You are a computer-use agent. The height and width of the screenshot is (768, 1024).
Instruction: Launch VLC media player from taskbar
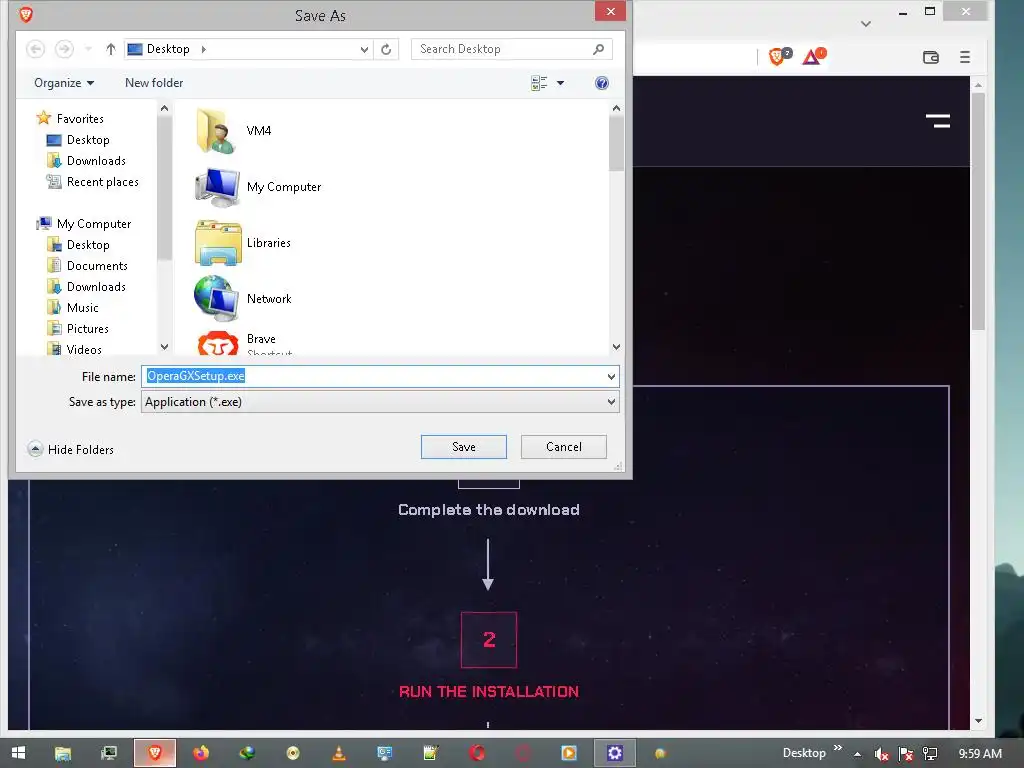click(339, 753)
